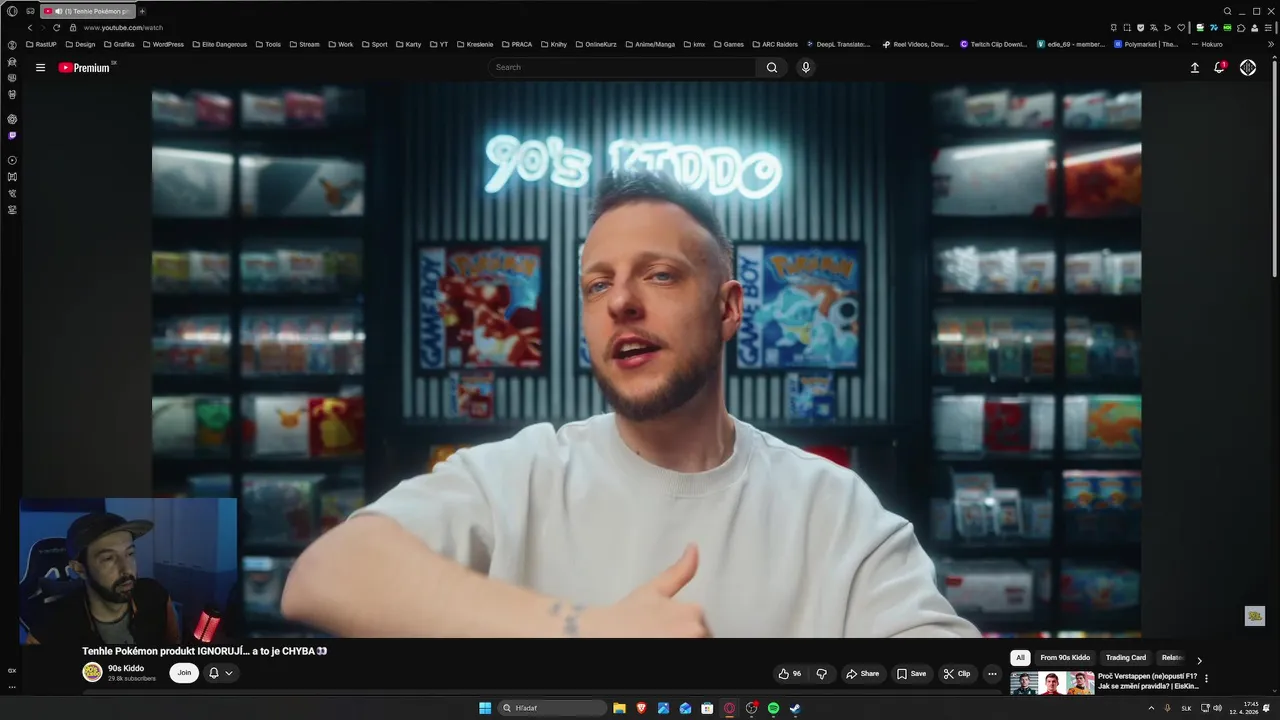Start voice search with microphone icon
The height and width of the screenshot is (720, 1280).
(x=805, y=67)
